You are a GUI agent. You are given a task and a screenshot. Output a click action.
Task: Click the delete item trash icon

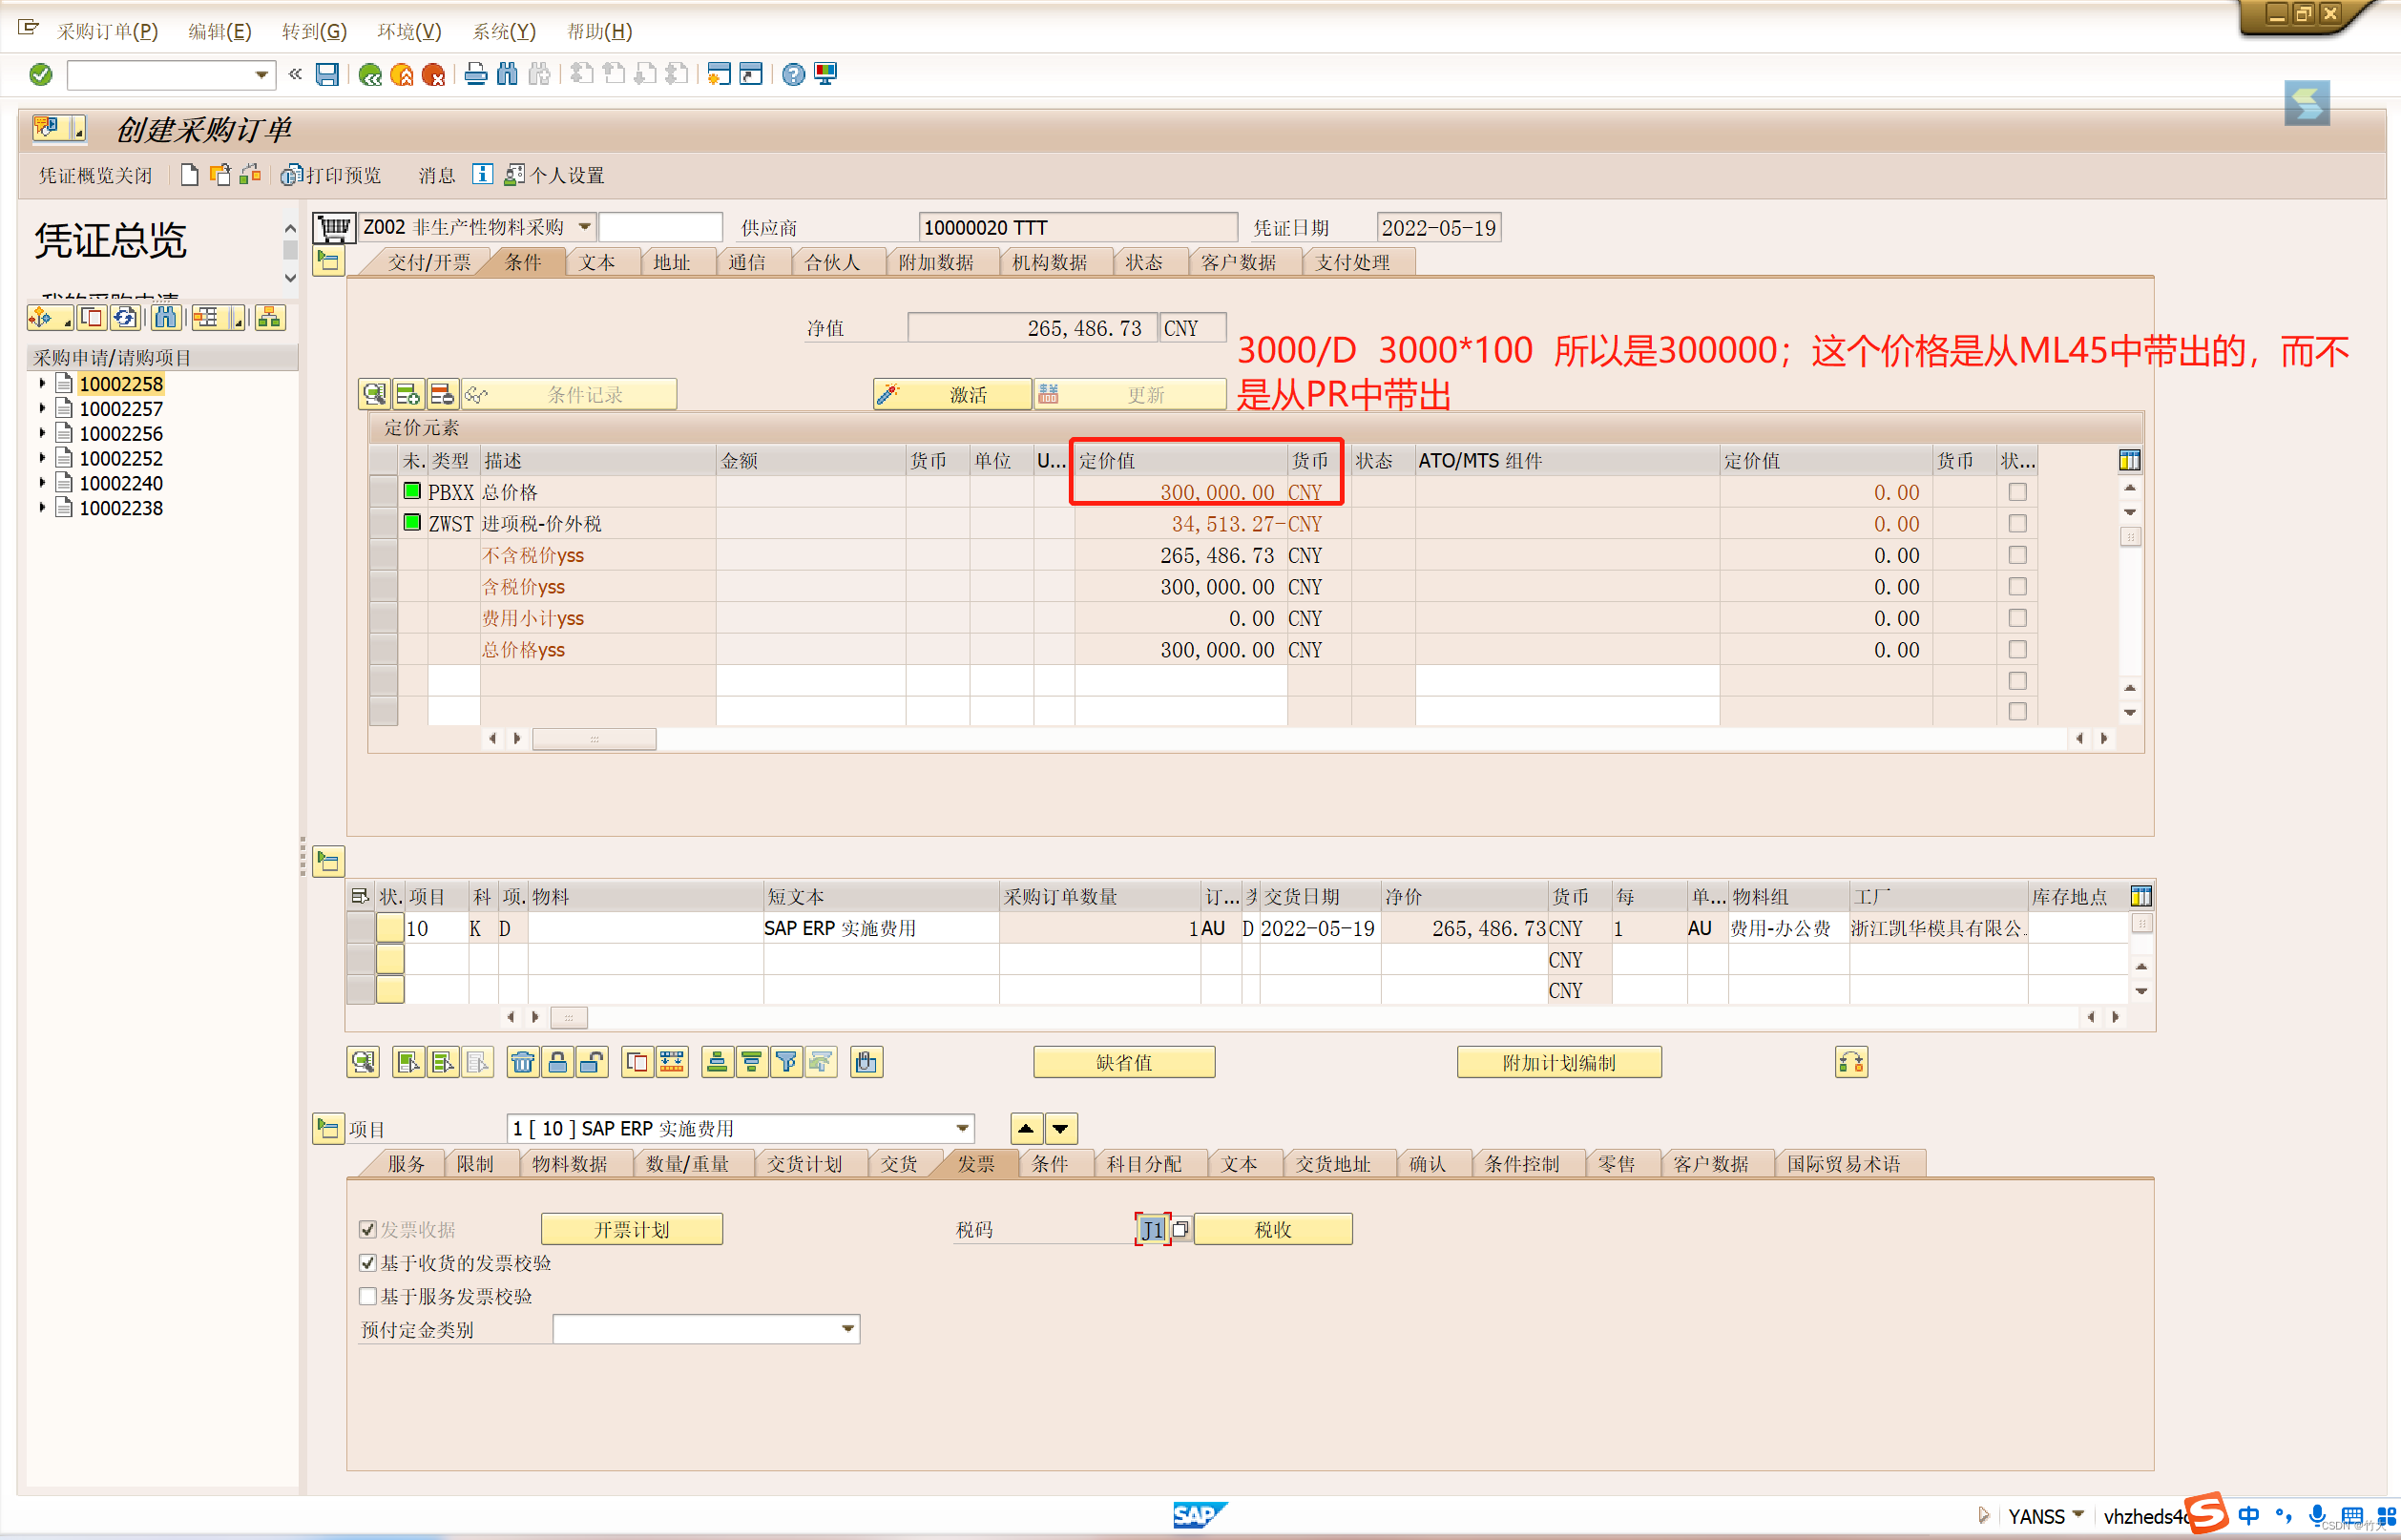click(522, 1062)
